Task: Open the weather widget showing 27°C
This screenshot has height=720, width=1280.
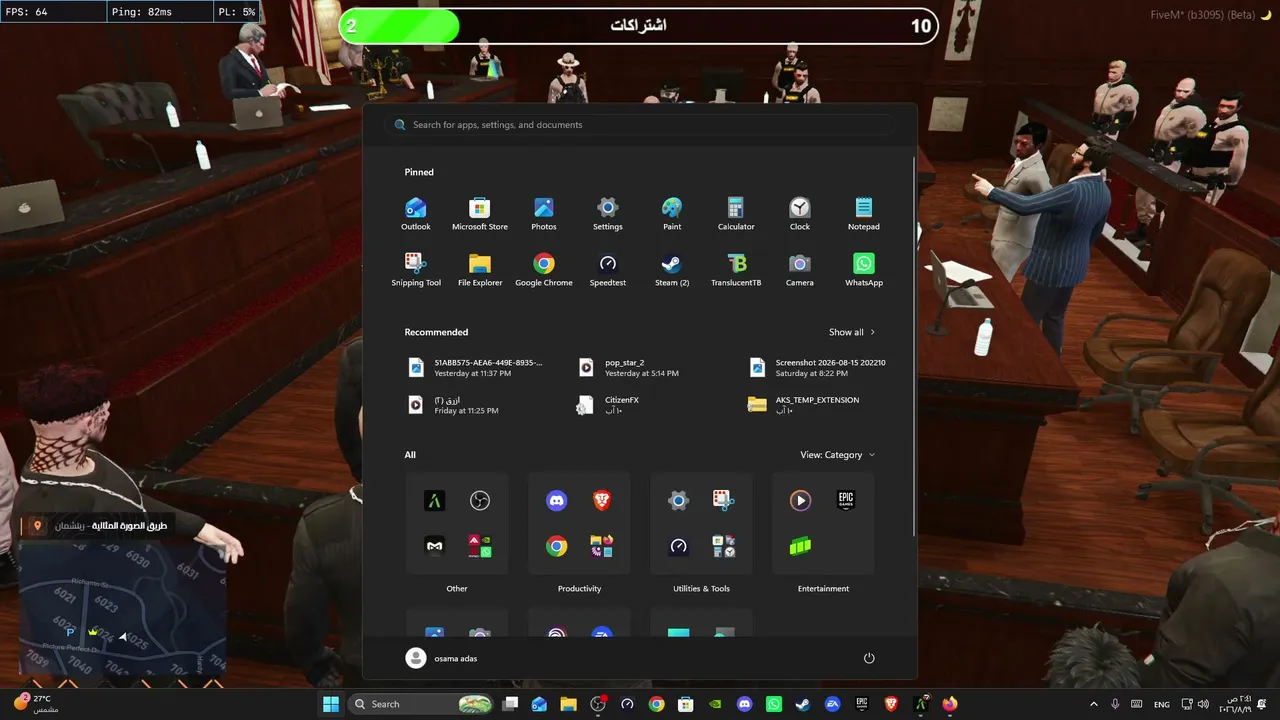Action: point(37,704)
